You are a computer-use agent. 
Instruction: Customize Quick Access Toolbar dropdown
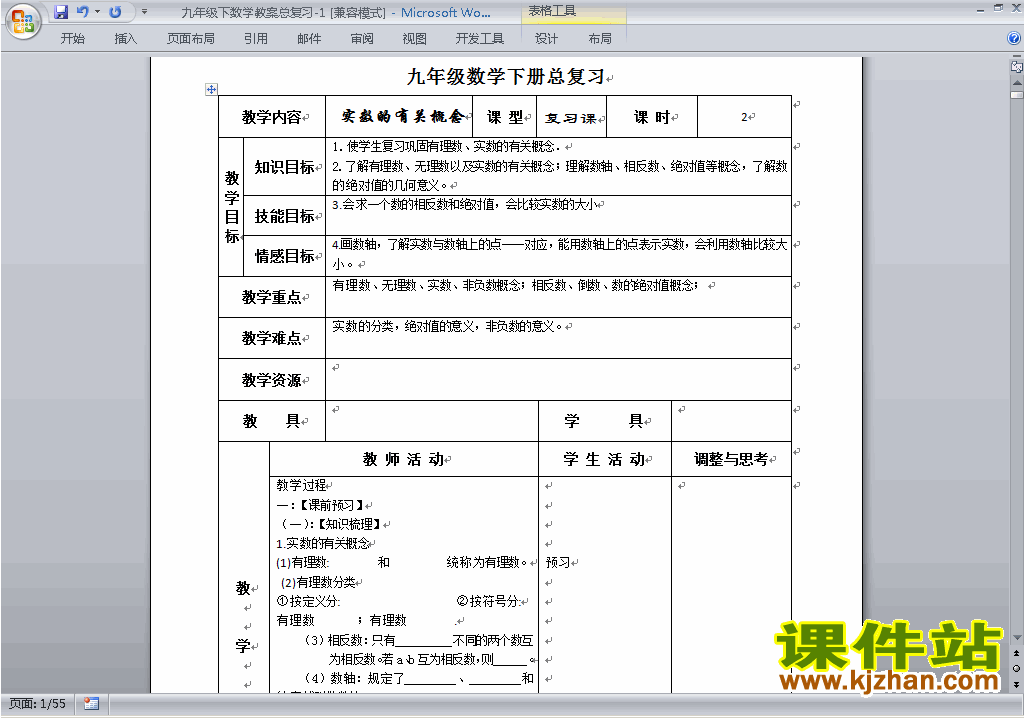(144, 12)
